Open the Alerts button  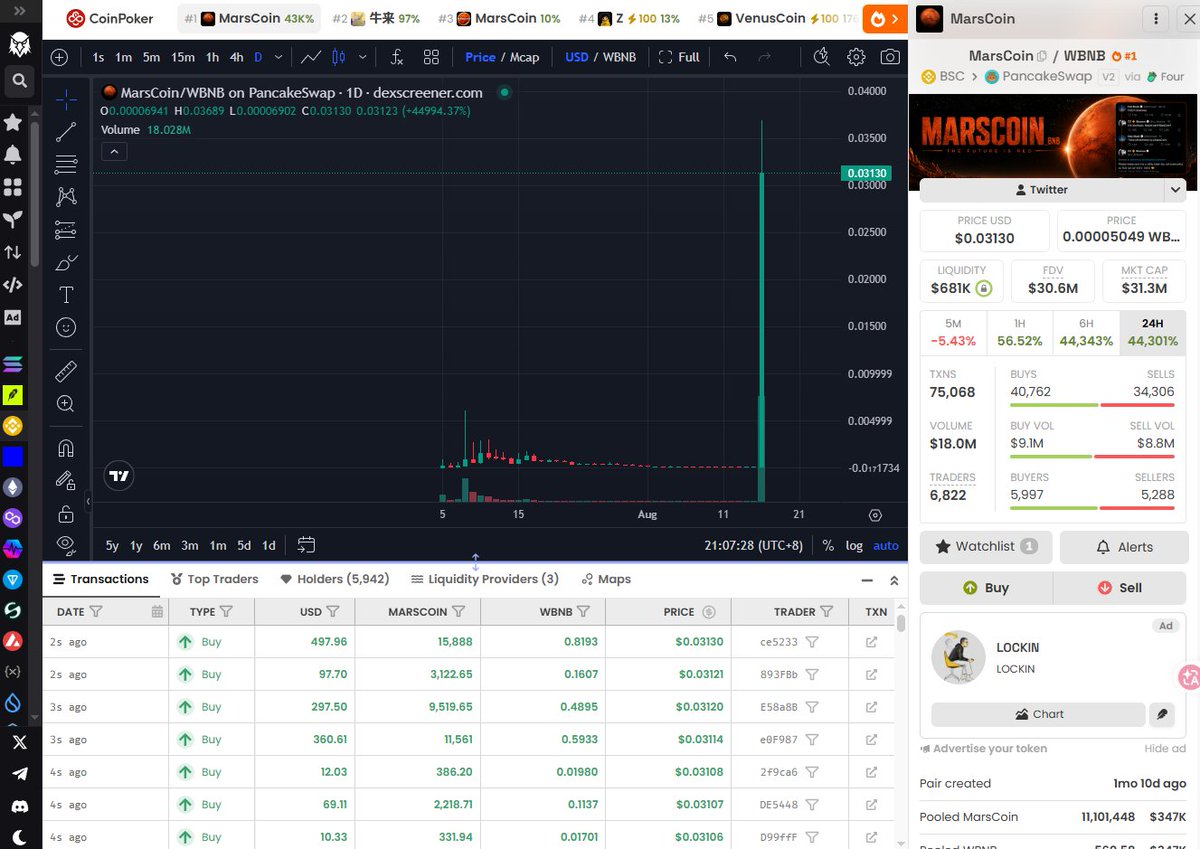(1124, 546)
